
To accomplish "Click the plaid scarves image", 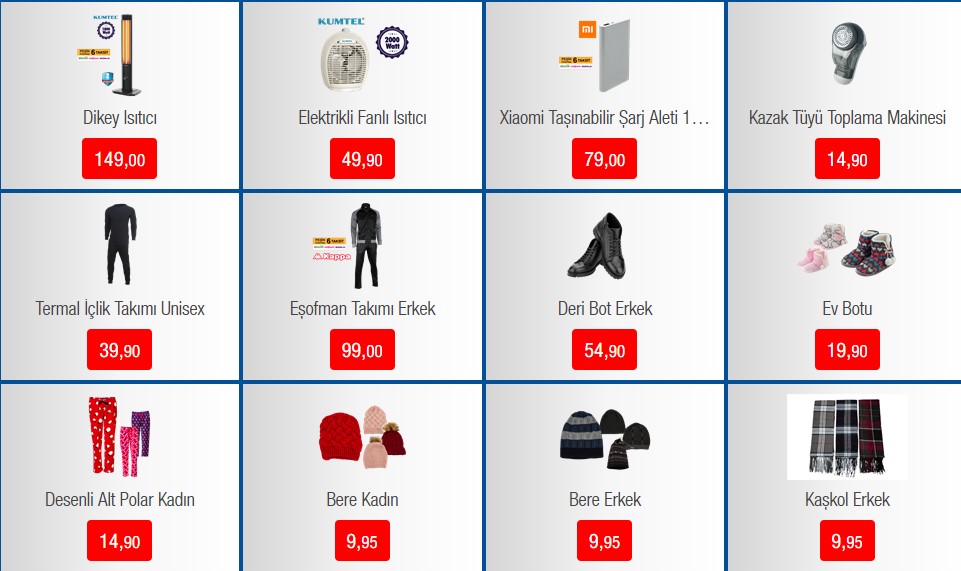I will pyautogui.click(x=847, y=437).
